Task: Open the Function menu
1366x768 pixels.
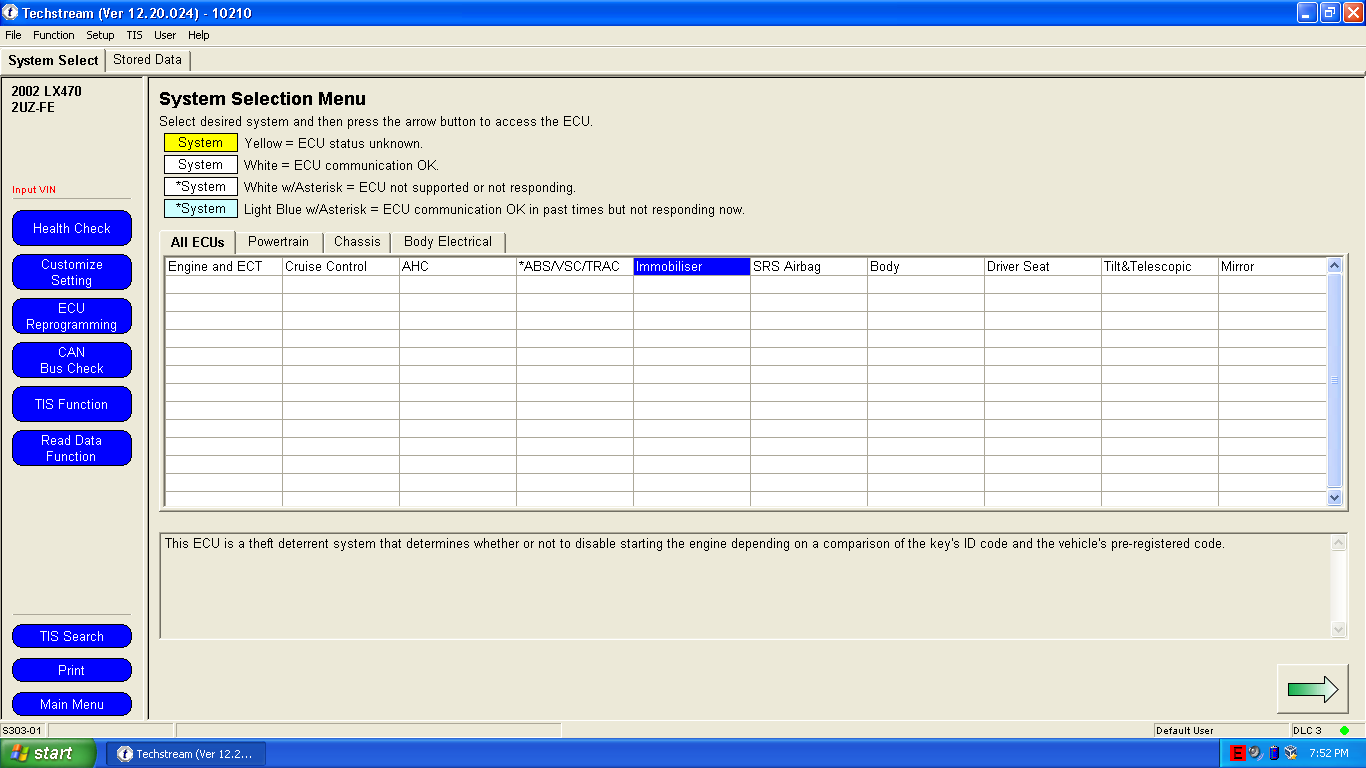Action: pos(54,35)
